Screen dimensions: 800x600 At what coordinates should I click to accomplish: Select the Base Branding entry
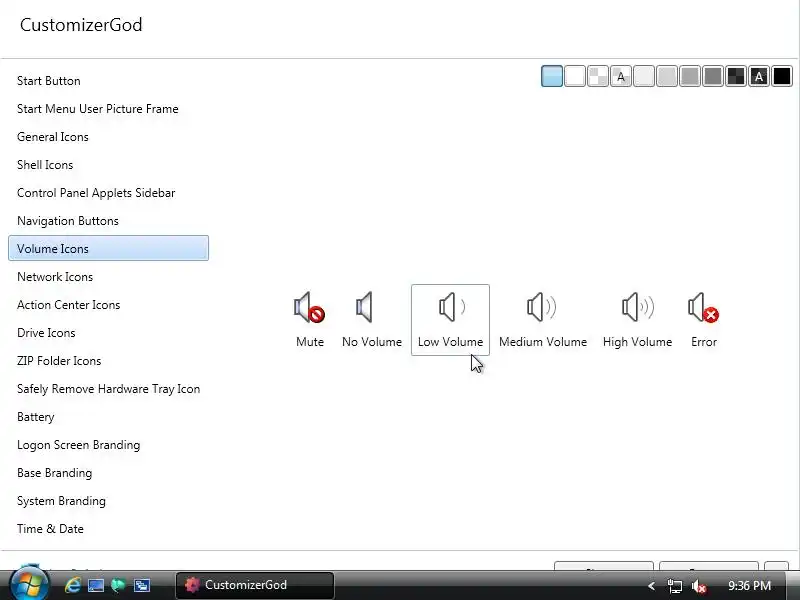(x=54, y=473)
